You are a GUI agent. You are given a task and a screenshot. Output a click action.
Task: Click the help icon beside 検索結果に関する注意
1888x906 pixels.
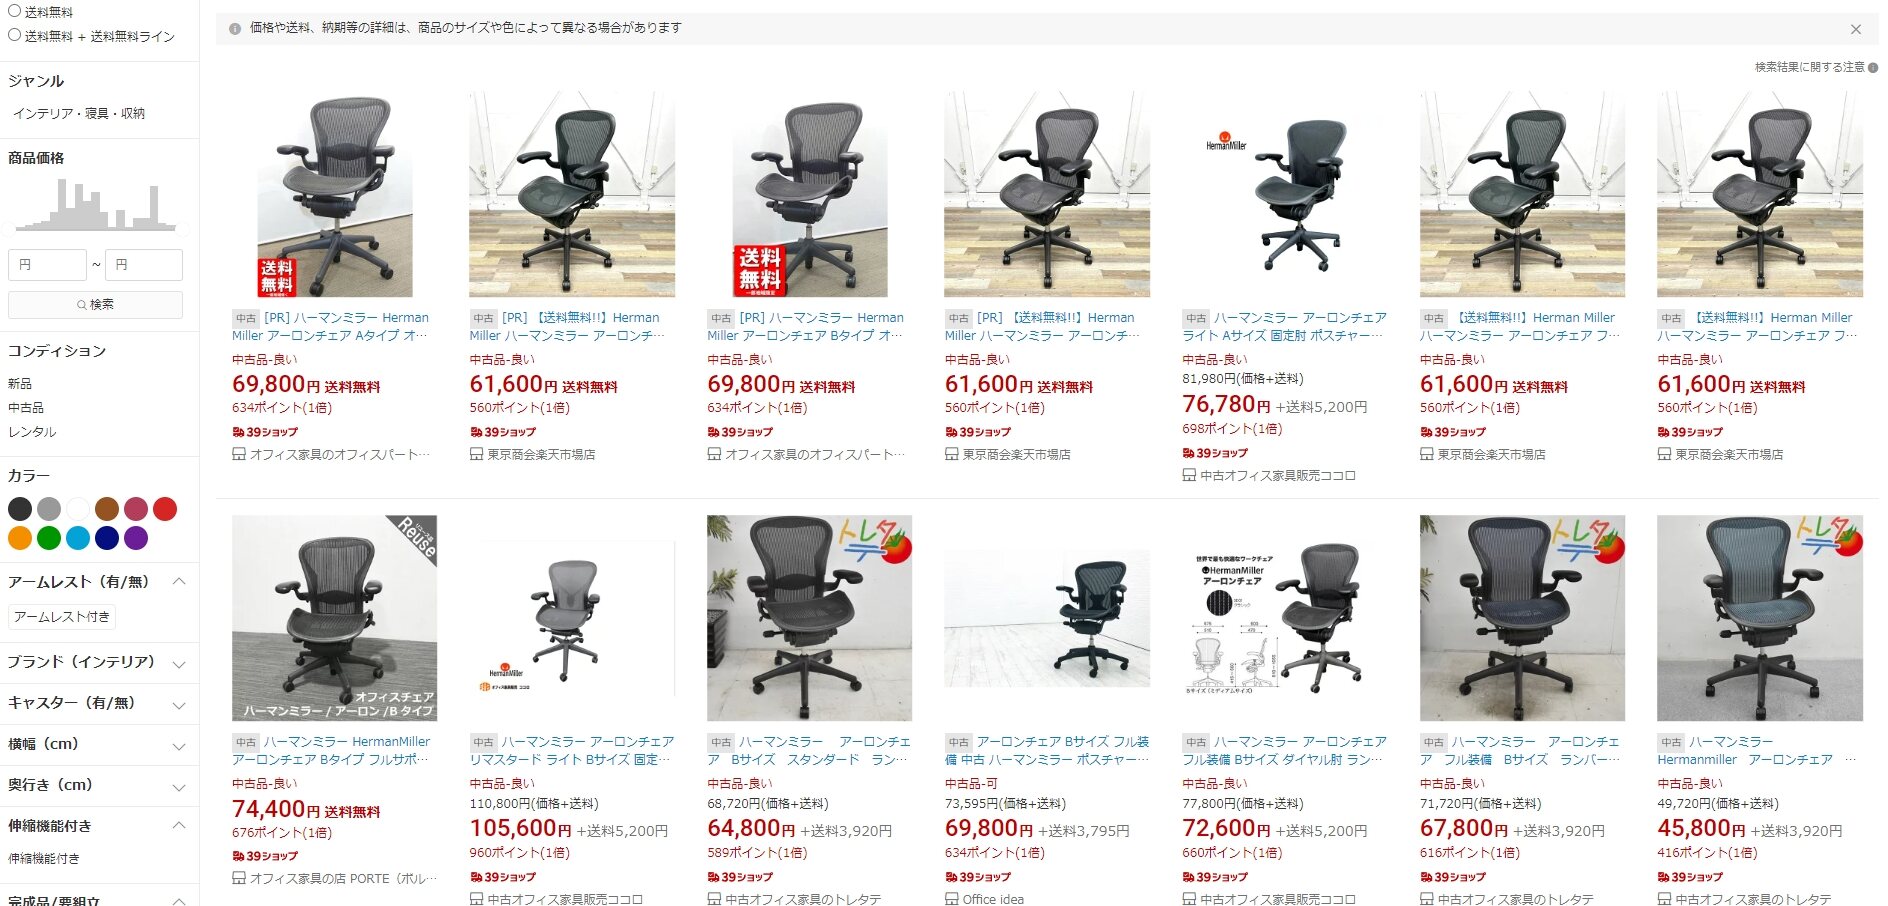point(1873,68)
